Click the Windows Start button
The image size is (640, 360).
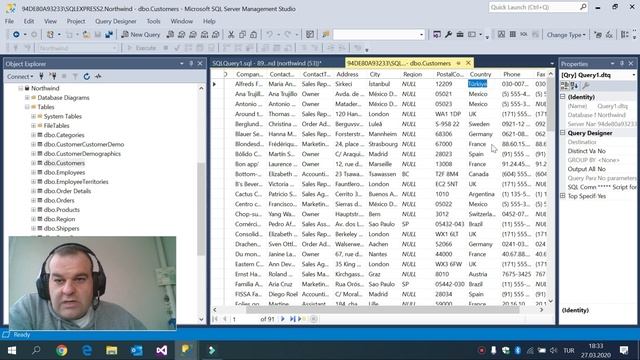(11, 350)
